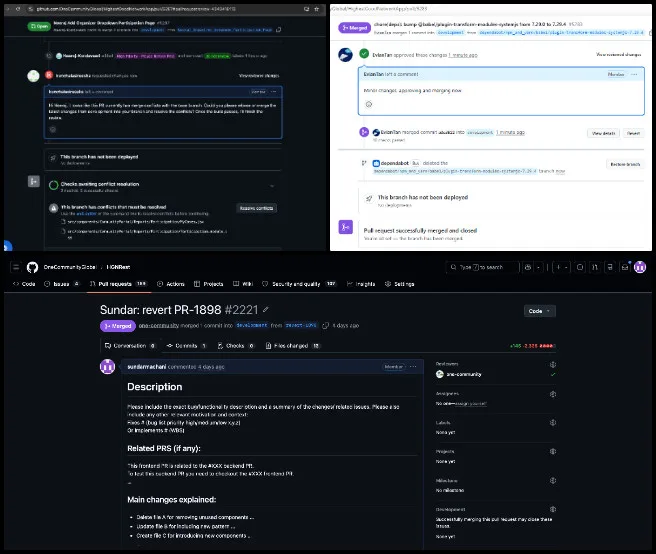656x554 pixels.
Task: Click the Projects gear icon in sidebar
Action: click(553, 451)
